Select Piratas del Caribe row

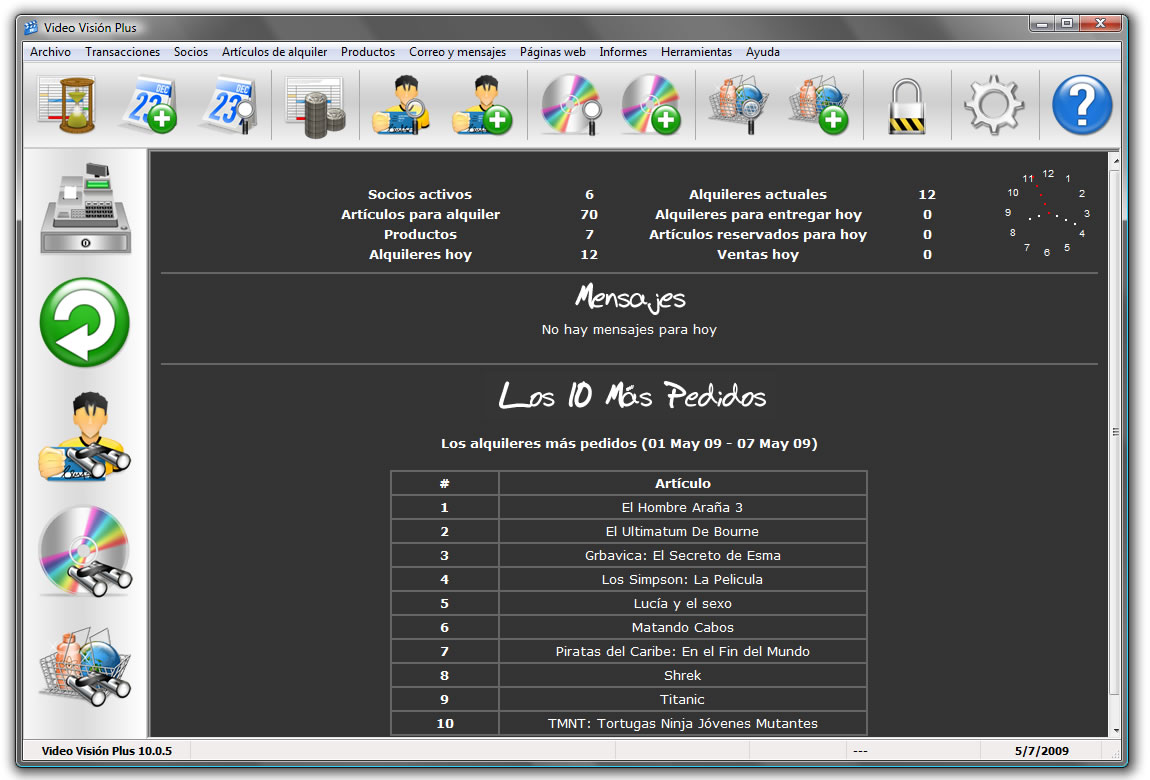click(x=629, y=651)
